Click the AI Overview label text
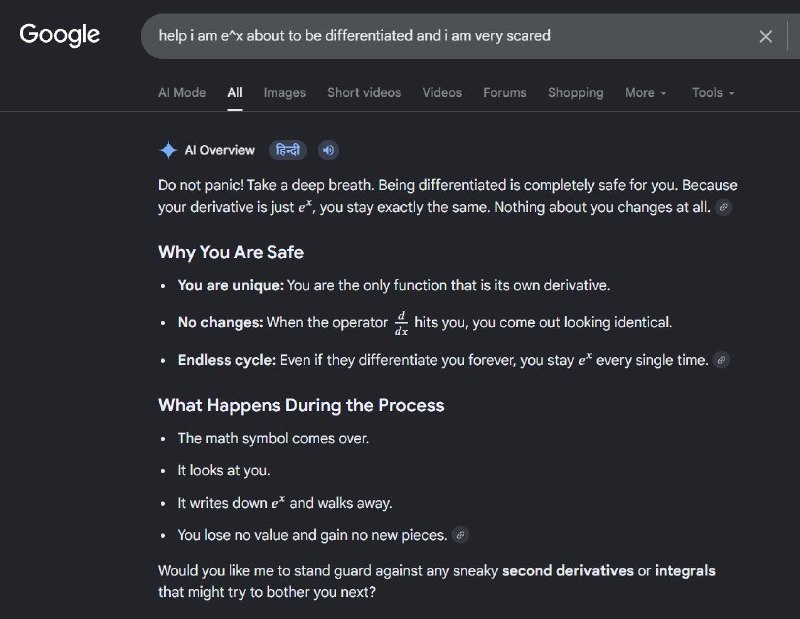 pyautogui.click(x=219, y=150)
